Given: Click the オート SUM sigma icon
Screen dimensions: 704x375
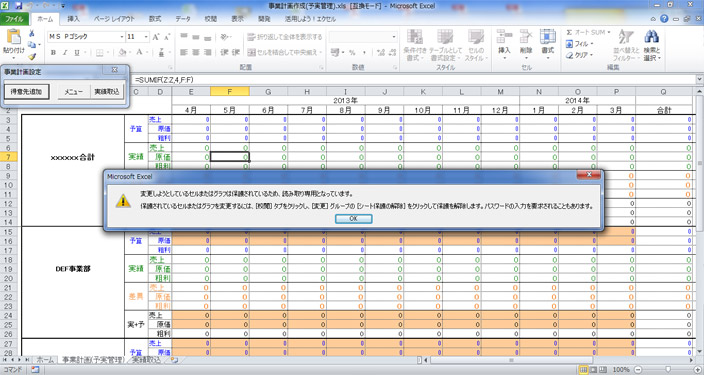Looking at the screenshot, I should pyautogui.click(x=569, y=32).
